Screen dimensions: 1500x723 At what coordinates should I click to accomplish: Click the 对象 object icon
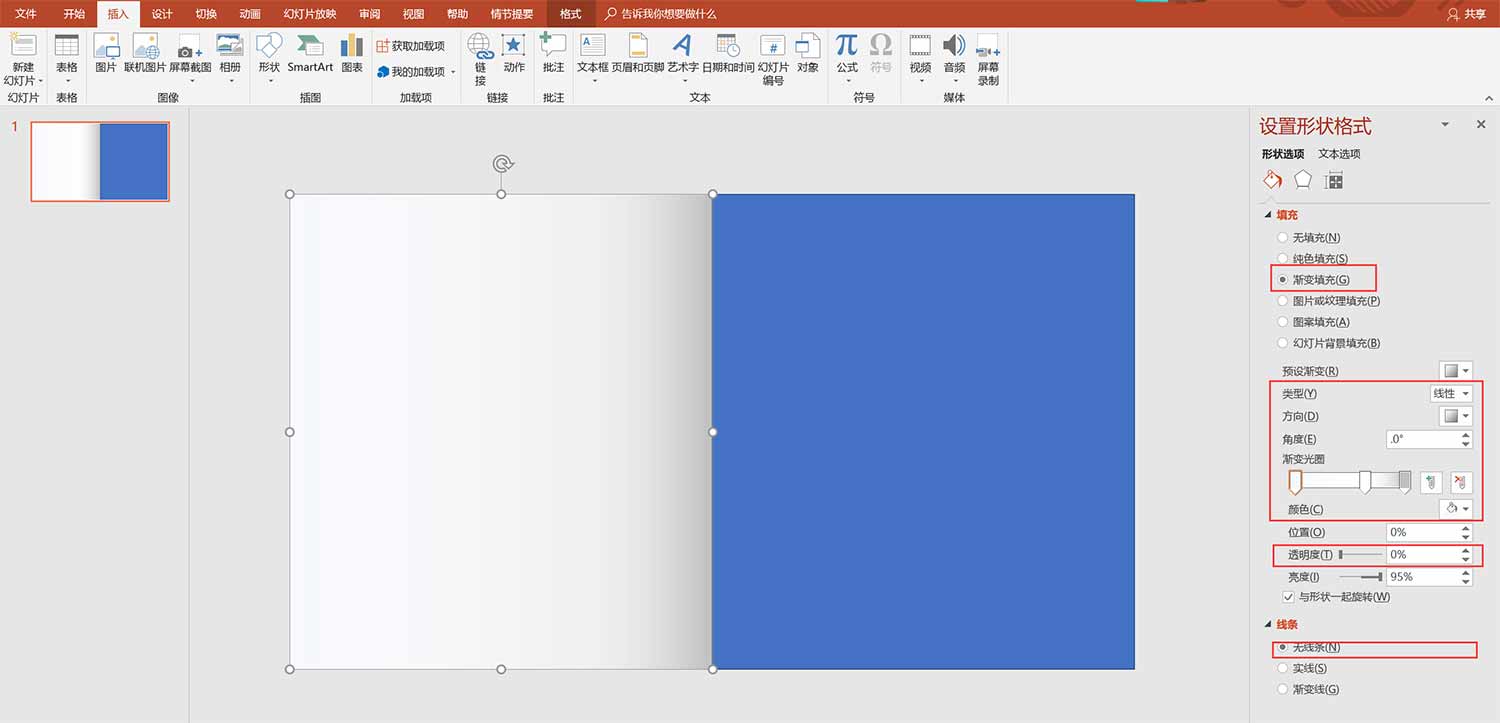(x=808, y=45)
